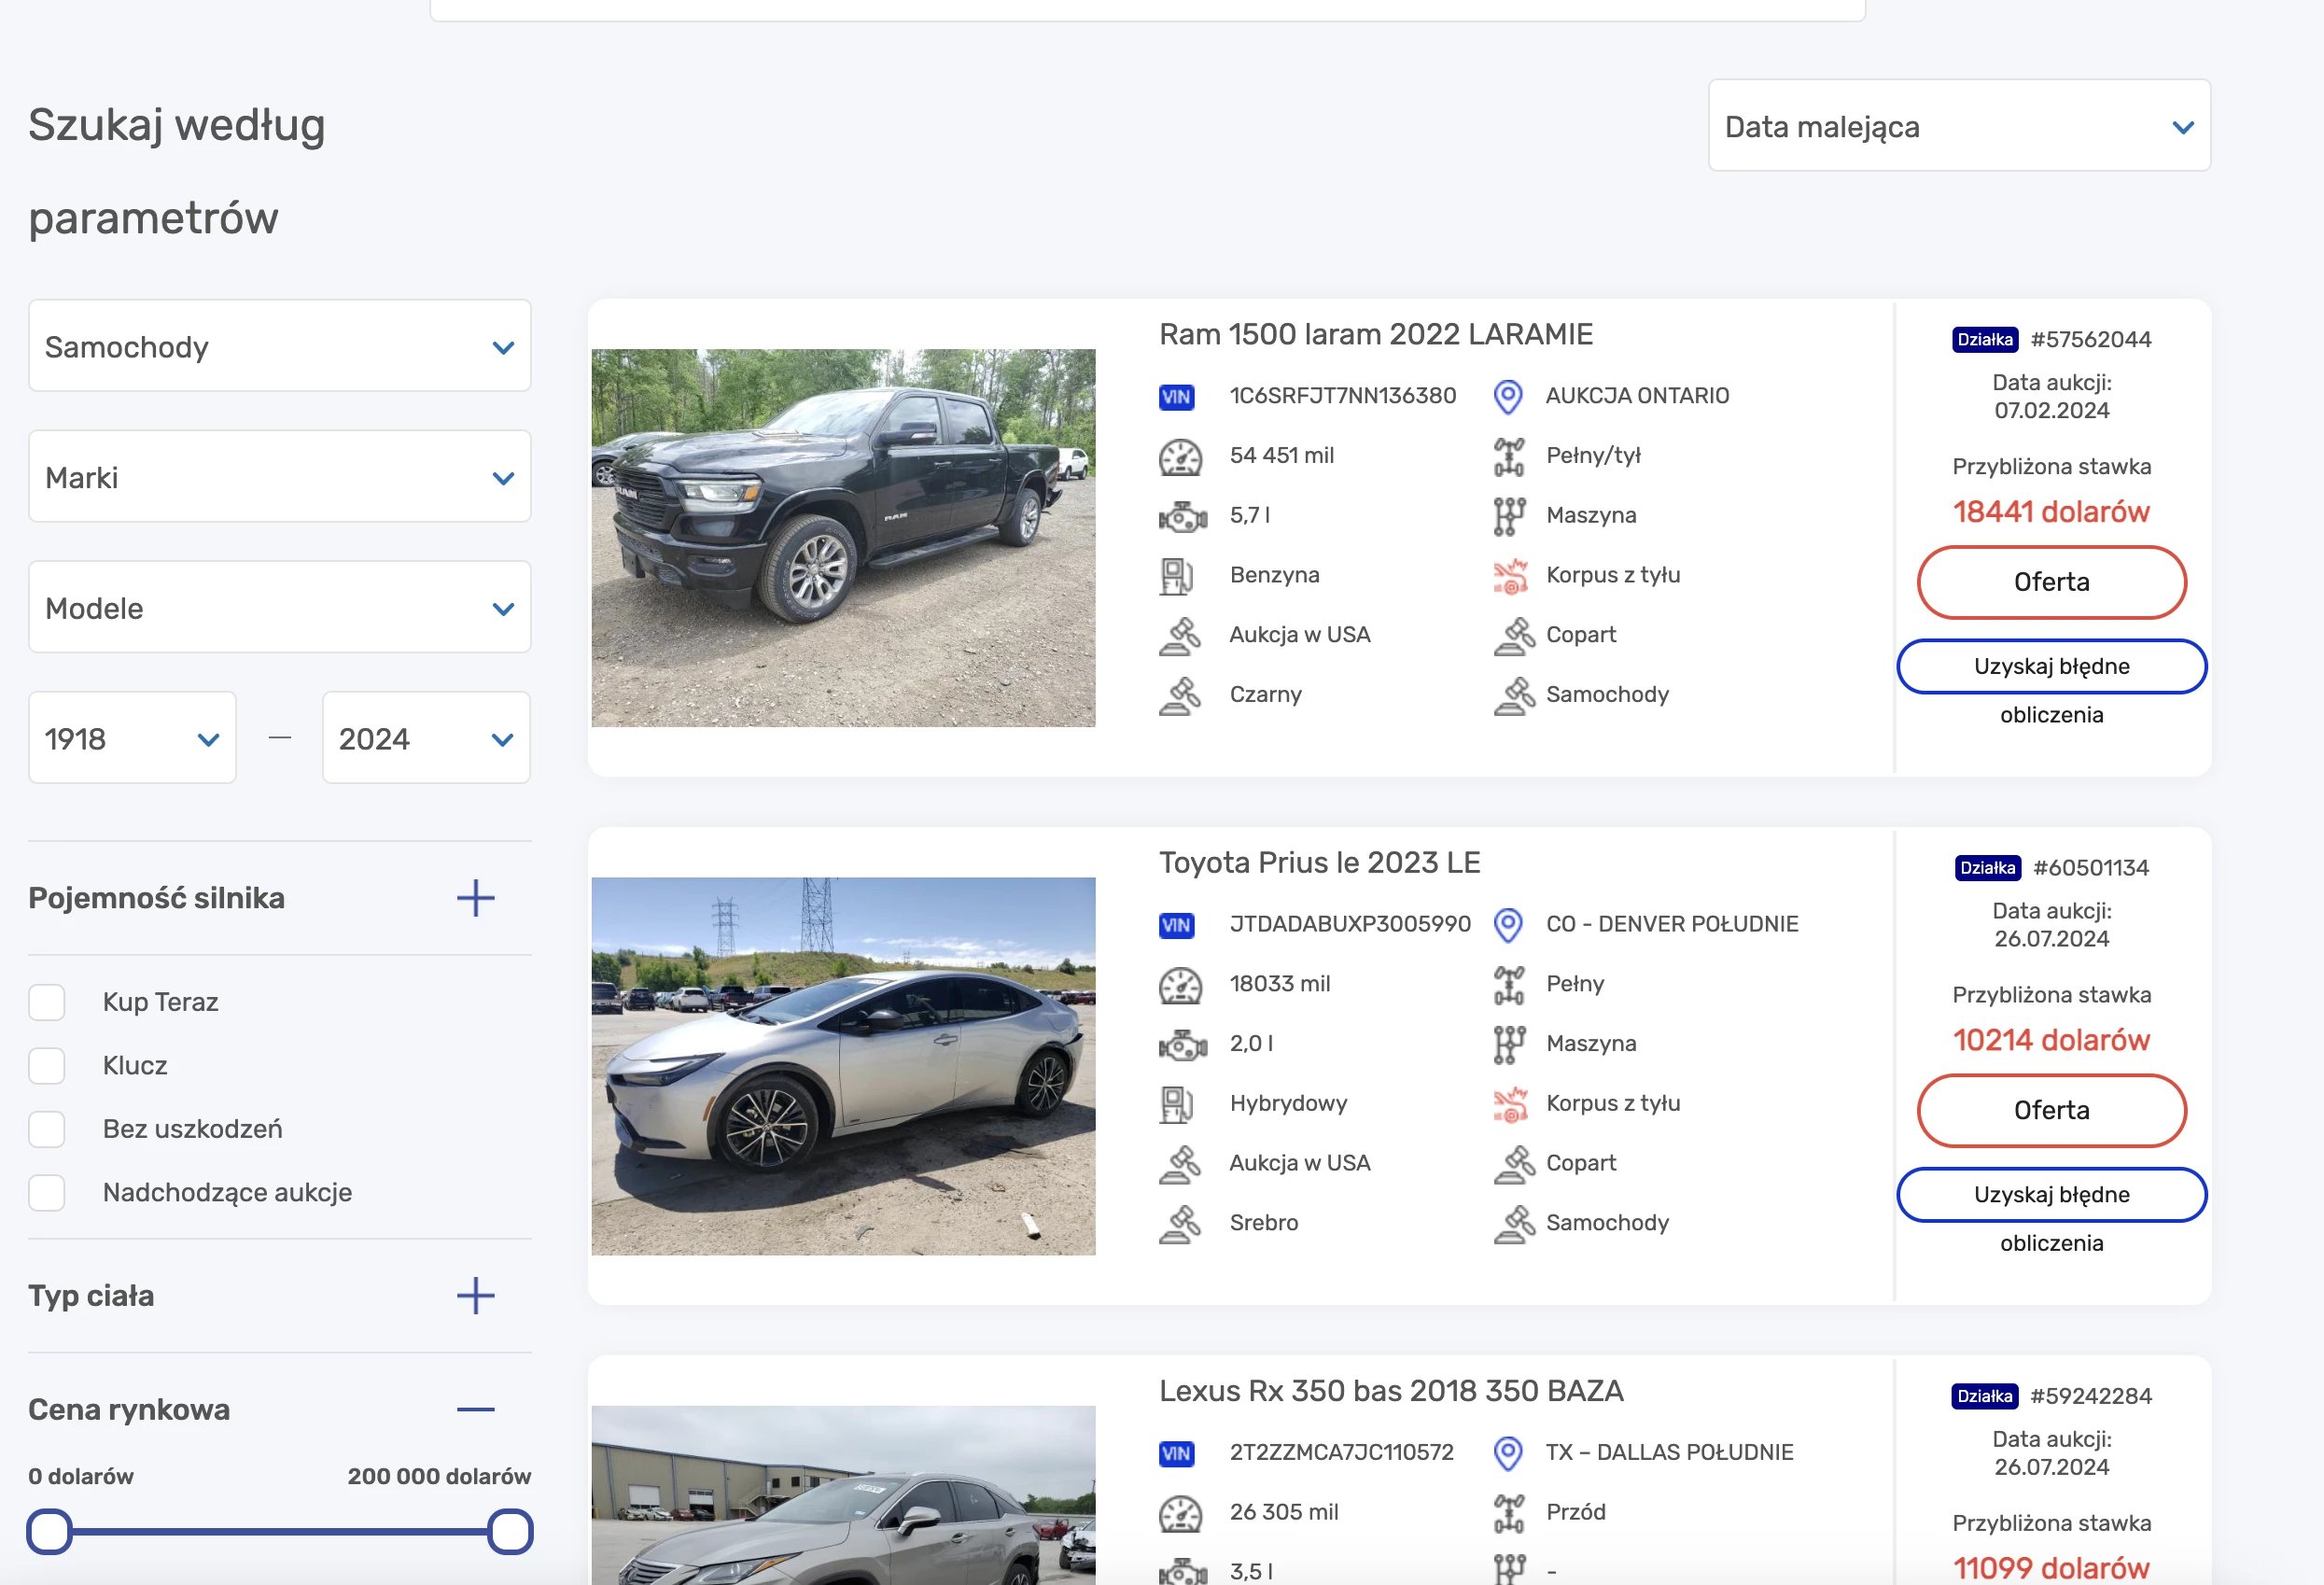Click the VIN number 2T2ZZMCA7JC110572
The height and width of the screenshot is (1585, 2324).
tap(1341, 1453)
